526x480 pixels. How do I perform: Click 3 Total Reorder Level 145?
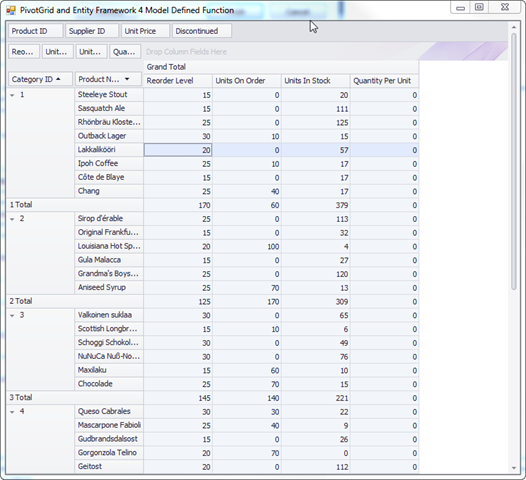(x=178, y=398)
